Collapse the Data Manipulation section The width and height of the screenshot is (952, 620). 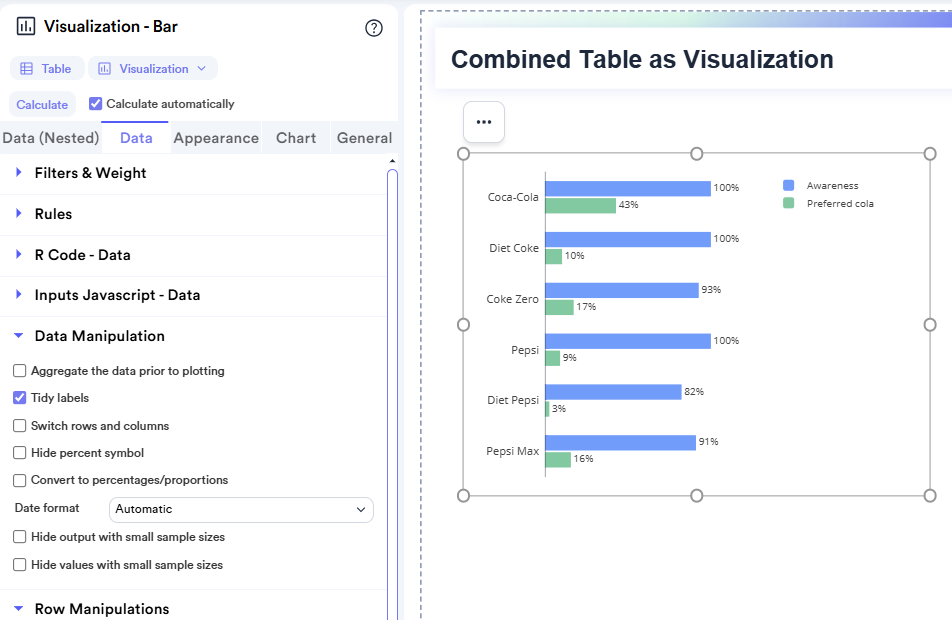click(99, 336)
